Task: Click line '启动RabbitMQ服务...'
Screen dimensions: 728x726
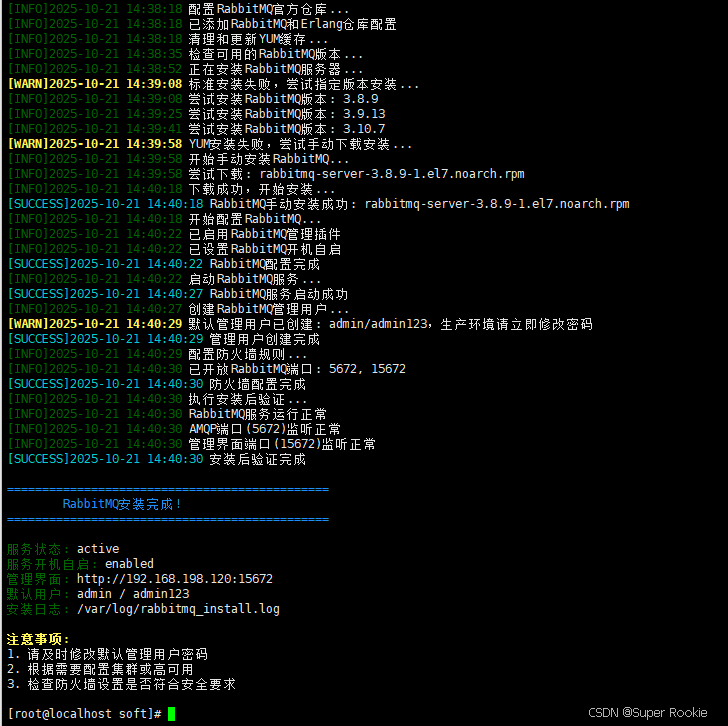Action: point(164,279)
